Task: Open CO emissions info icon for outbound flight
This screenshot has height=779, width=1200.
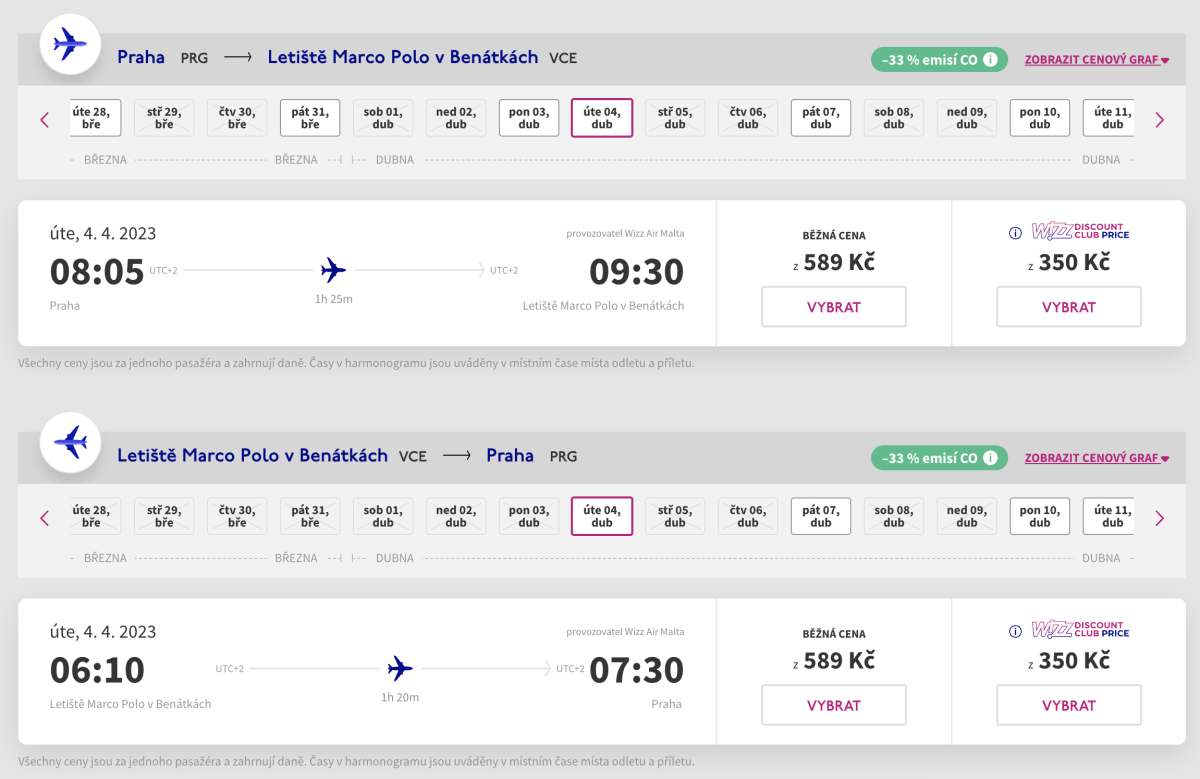Action: click(990, 59)
